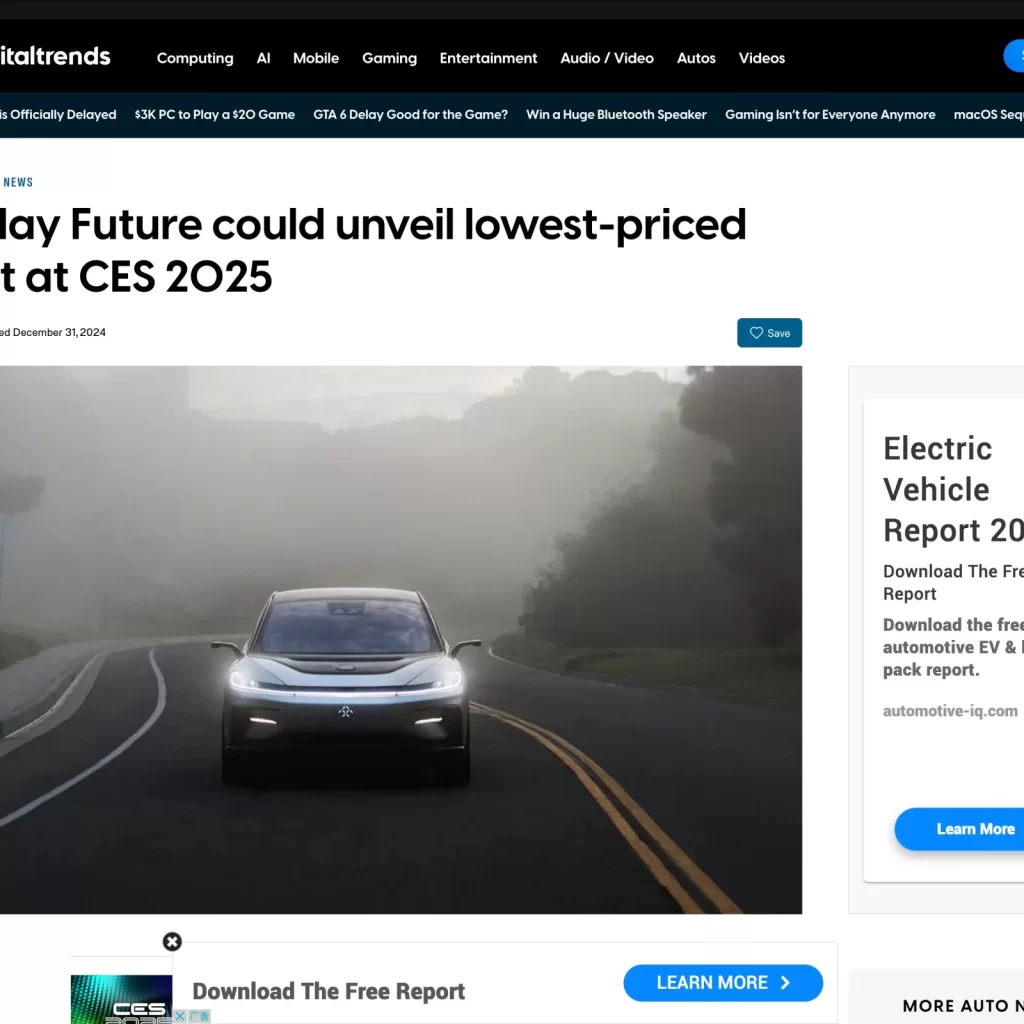Read 'GTA 6 Delay Good for the Game?'
1024x1024 pixels.
pos(410,114)
